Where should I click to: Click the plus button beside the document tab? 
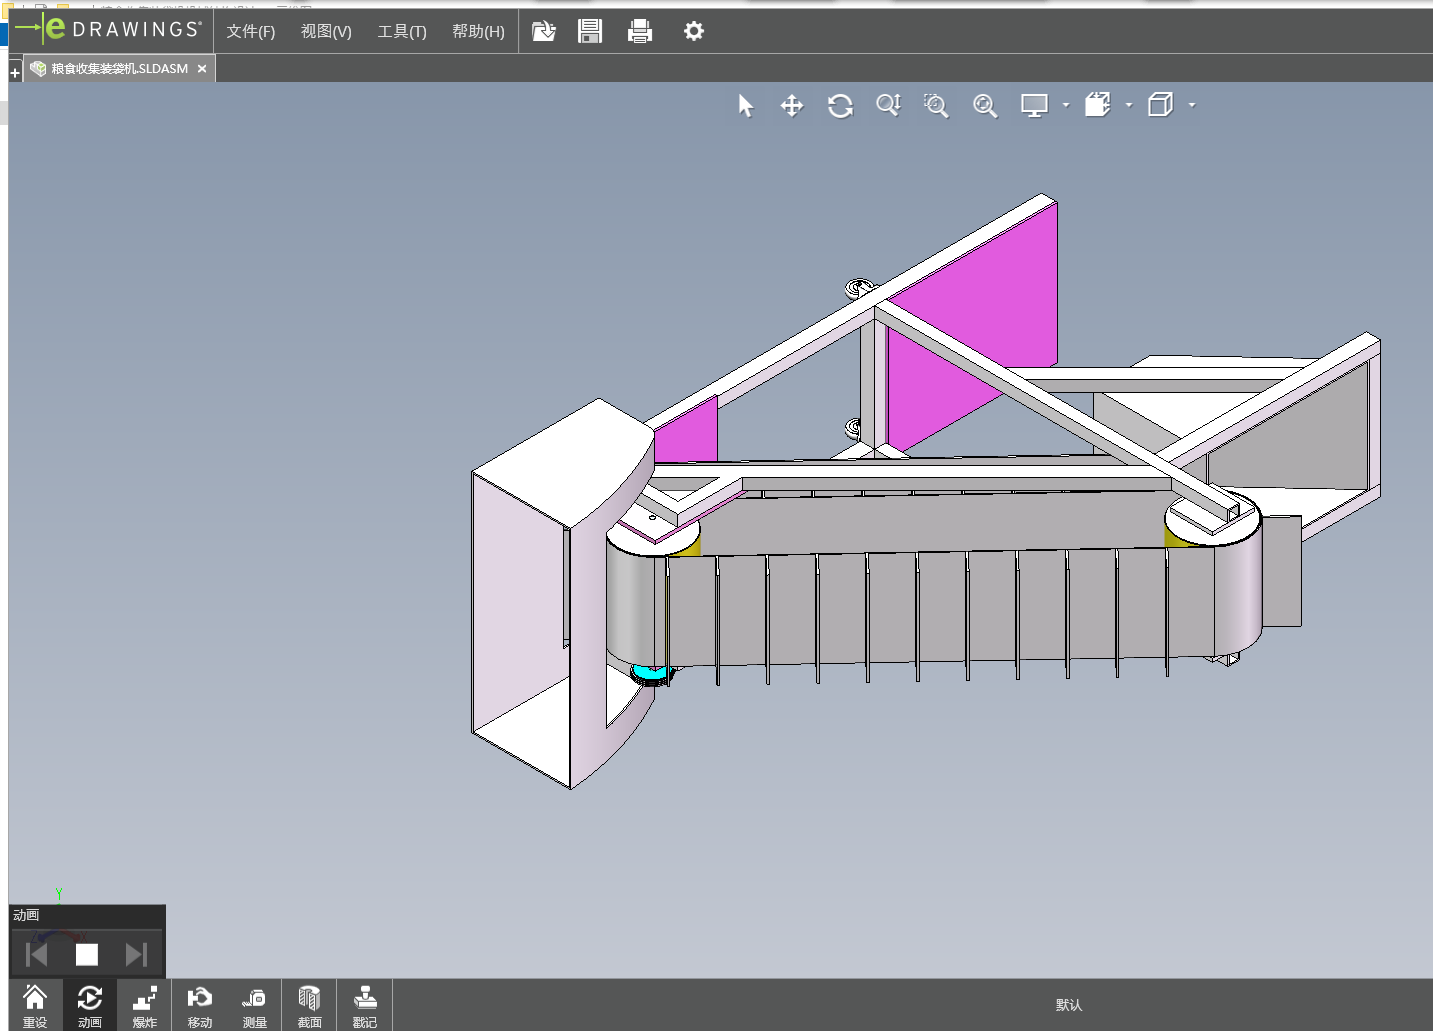click(15, 72)
